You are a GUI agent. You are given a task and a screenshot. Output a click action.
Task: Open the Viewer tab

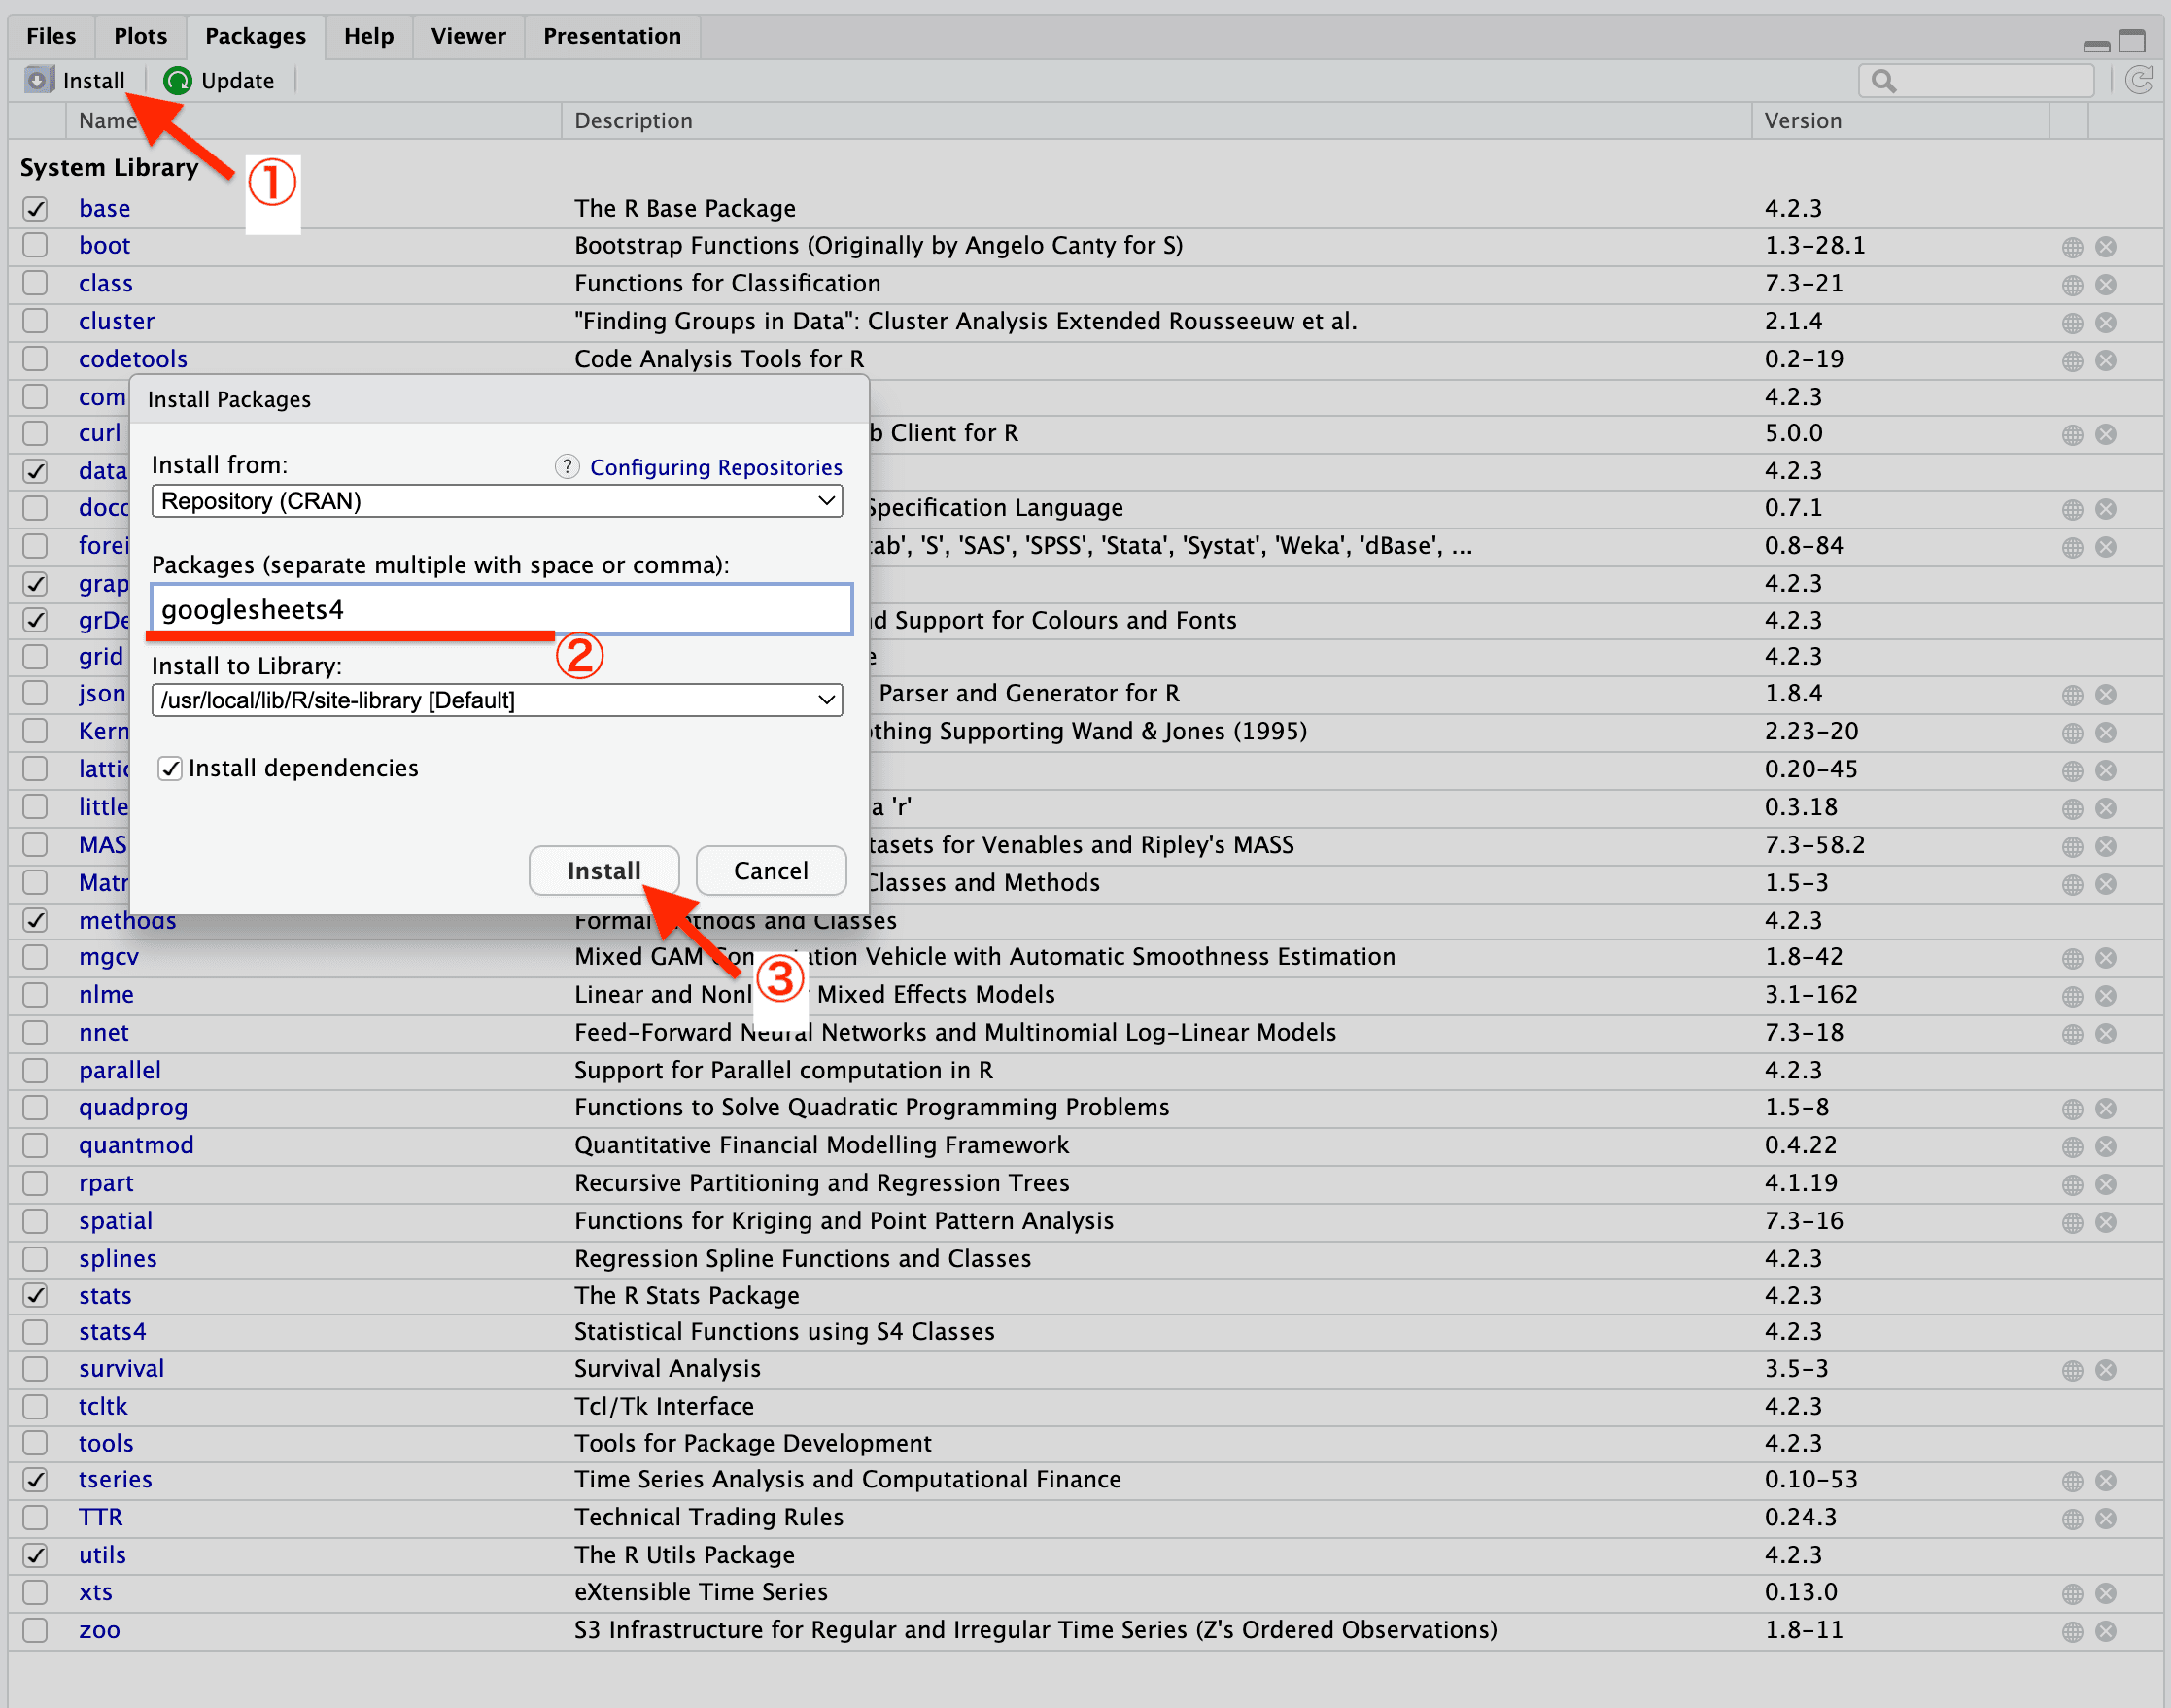[468, 36]
